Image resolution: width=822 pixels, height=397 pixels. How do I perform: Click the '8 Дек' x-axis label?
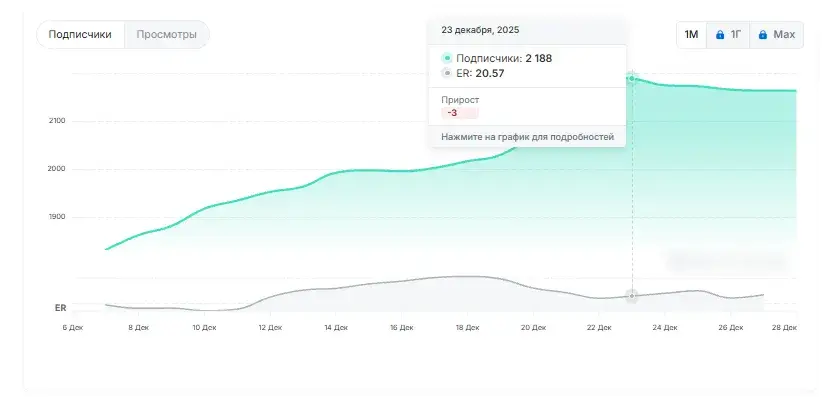coord(138,328)
